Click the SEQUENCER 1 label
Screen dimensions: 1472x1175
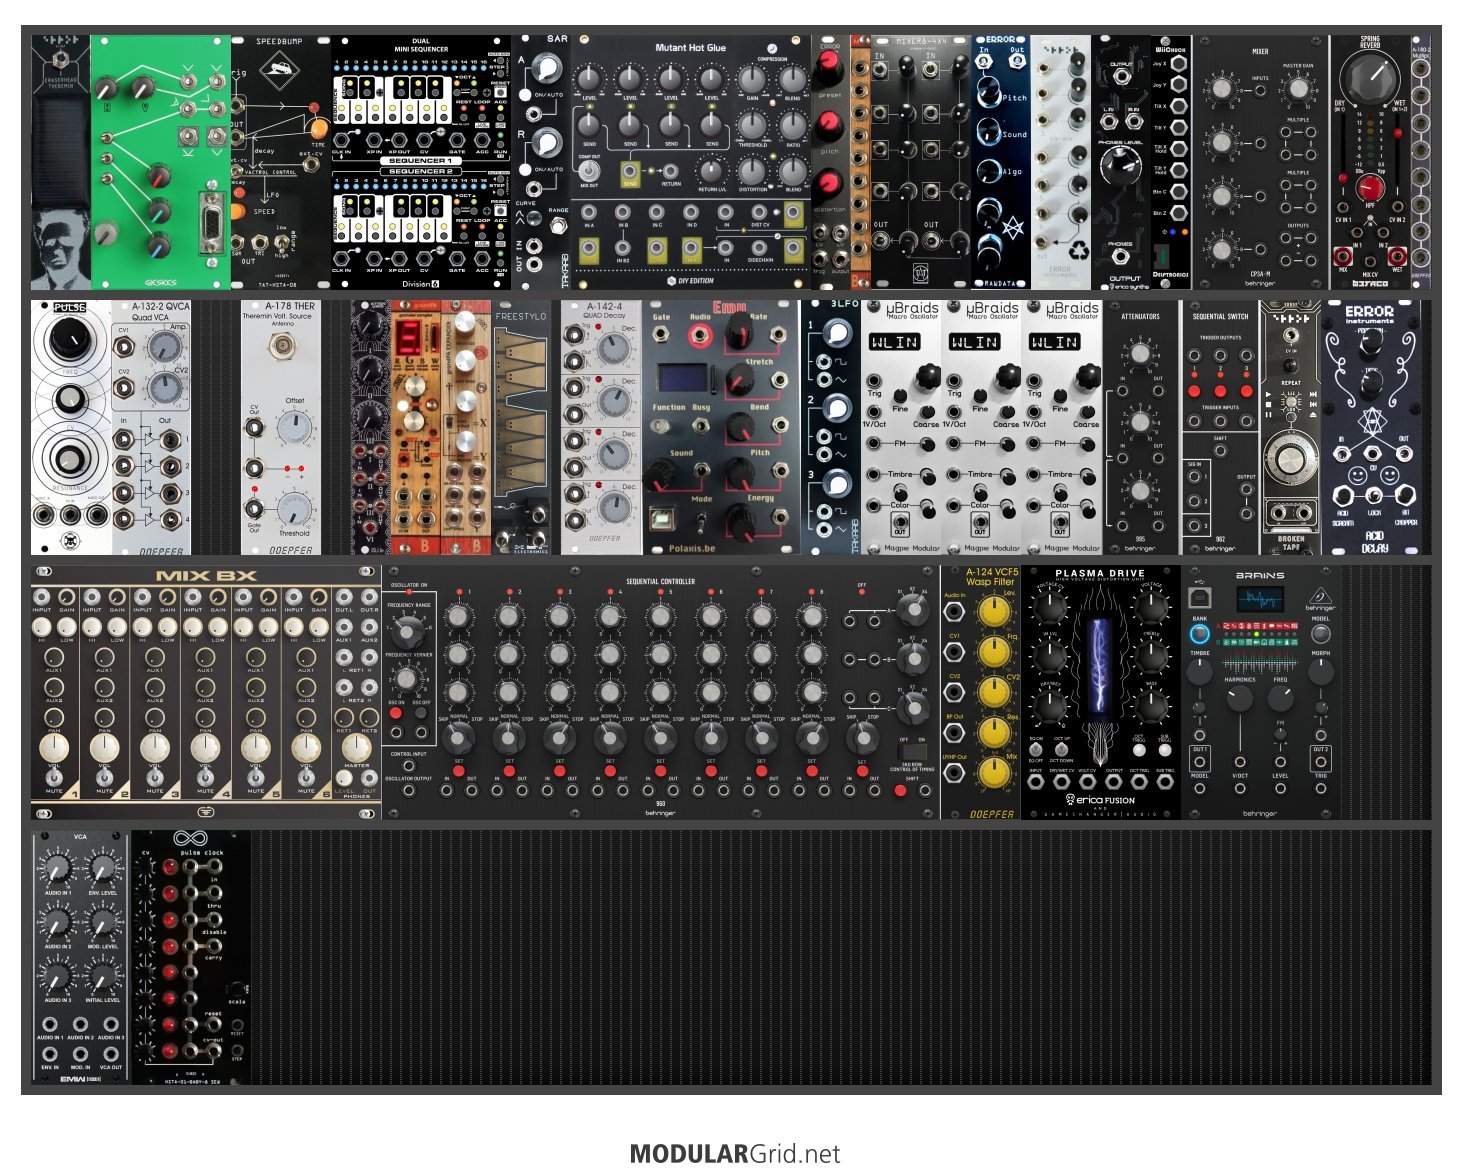point(419,160)
